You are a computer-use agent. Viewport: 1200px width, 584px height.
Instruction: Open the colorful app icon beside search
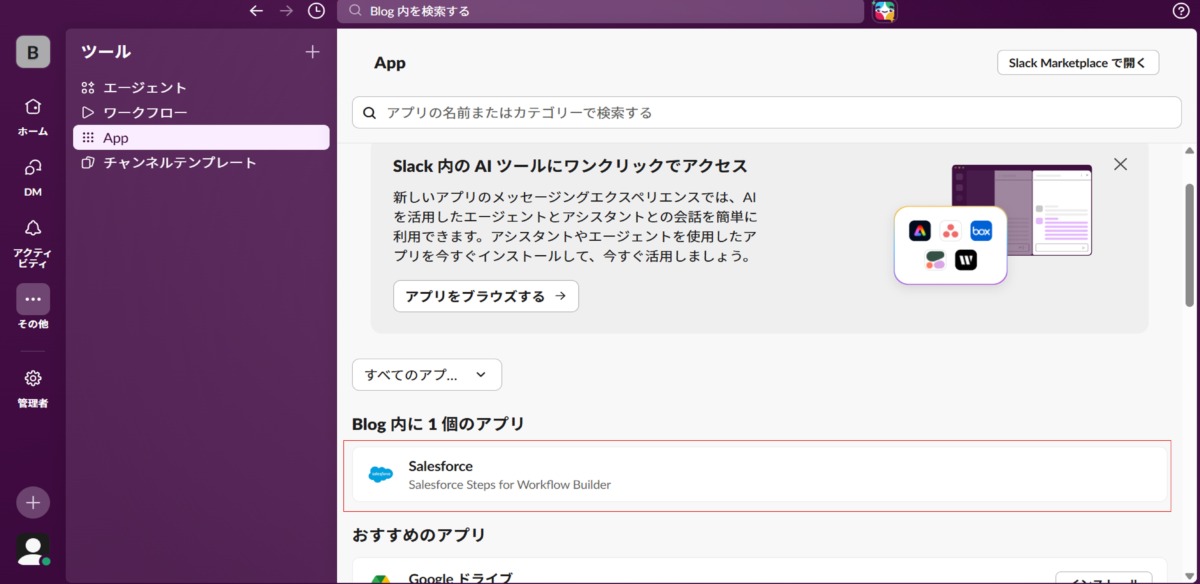[x=884, y=11]
